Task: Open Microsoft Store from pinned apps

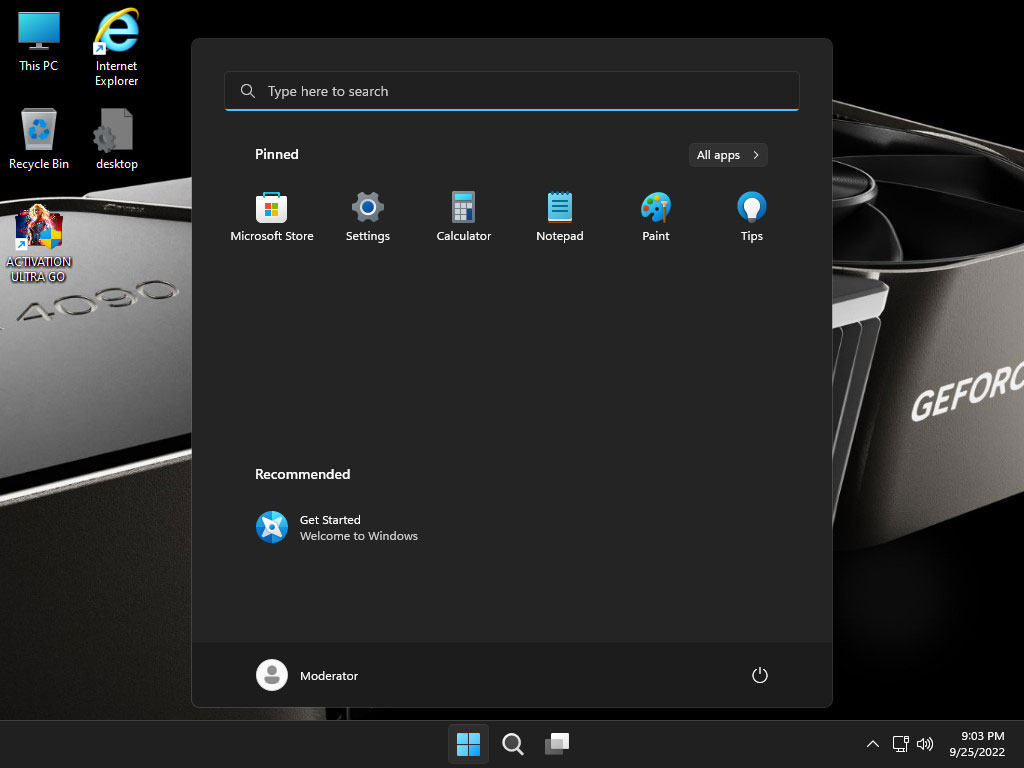Action: 272,217
